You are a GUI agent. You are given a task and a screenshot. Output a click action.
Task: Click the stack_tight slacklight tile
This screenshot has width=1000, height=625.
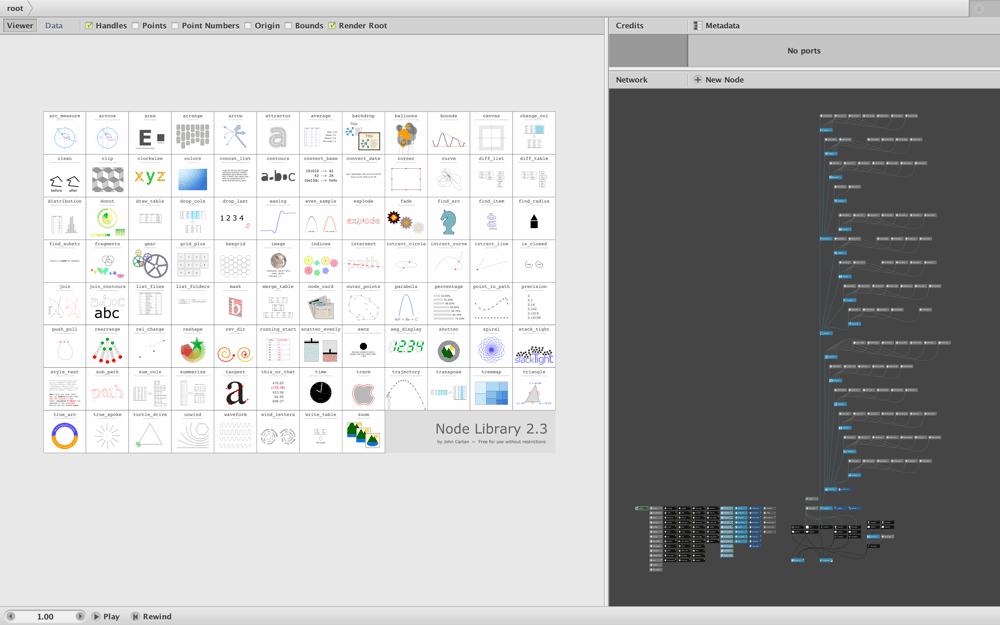tap(534, 346)
